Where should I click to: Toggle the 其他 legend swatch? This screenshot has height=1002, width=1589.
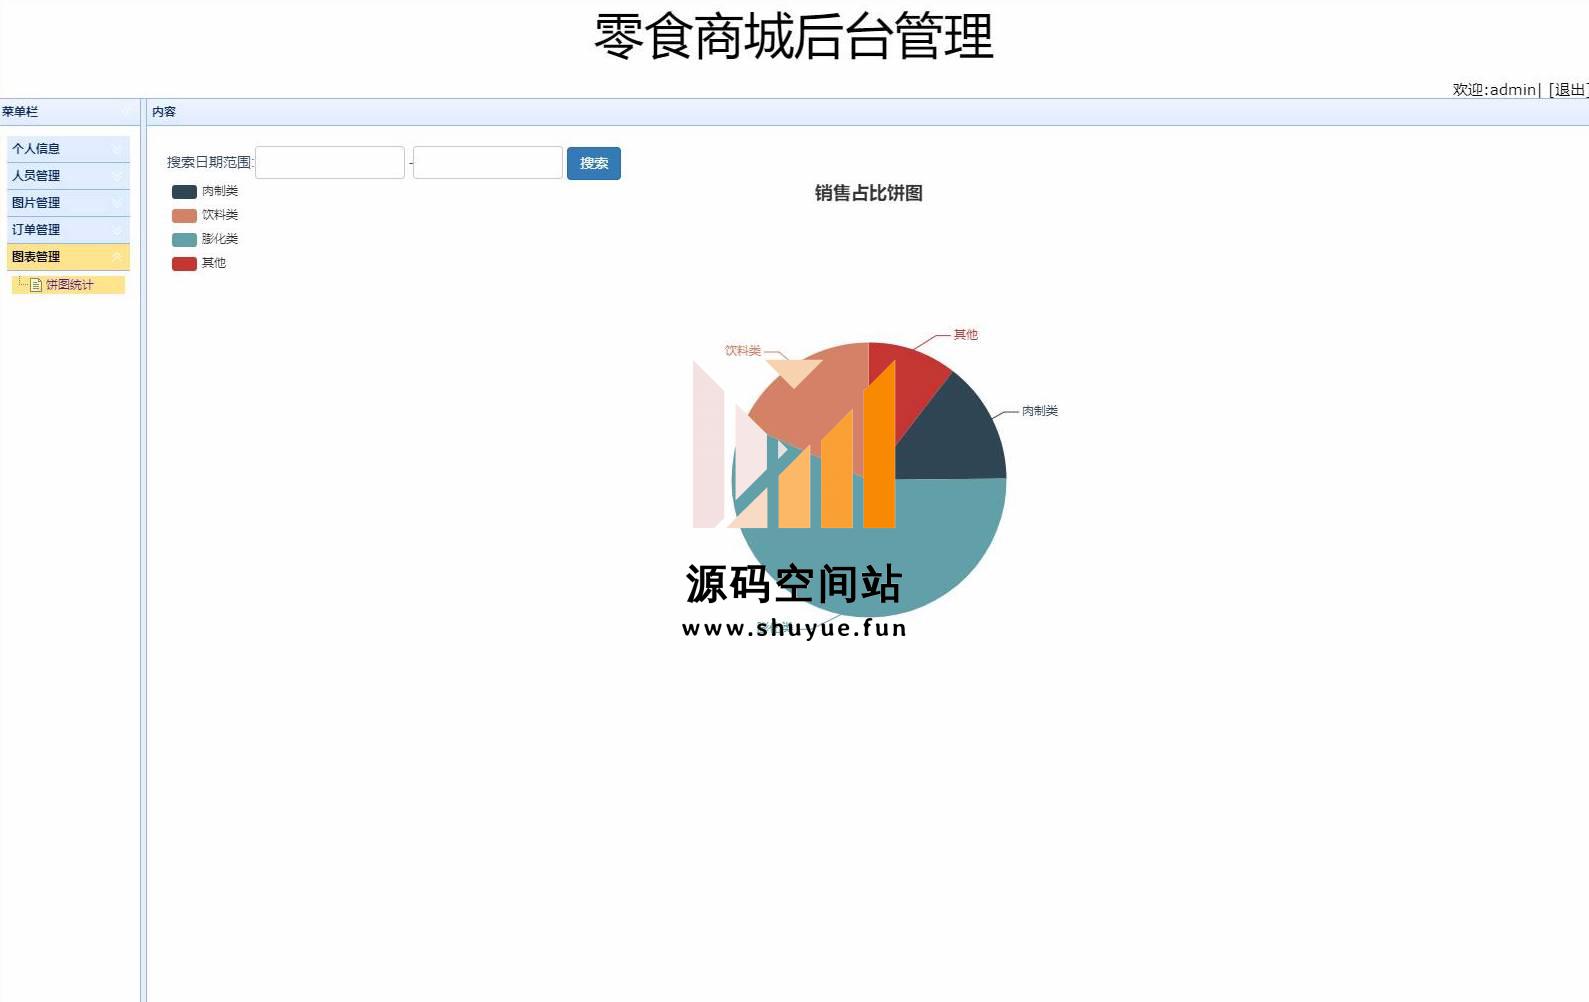coord(184,263)
